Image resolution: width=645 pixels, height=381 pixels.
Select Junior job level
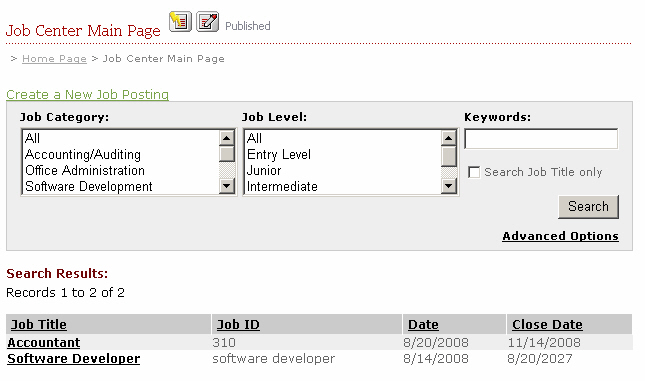pyautogui.click(x=343, y=170)
